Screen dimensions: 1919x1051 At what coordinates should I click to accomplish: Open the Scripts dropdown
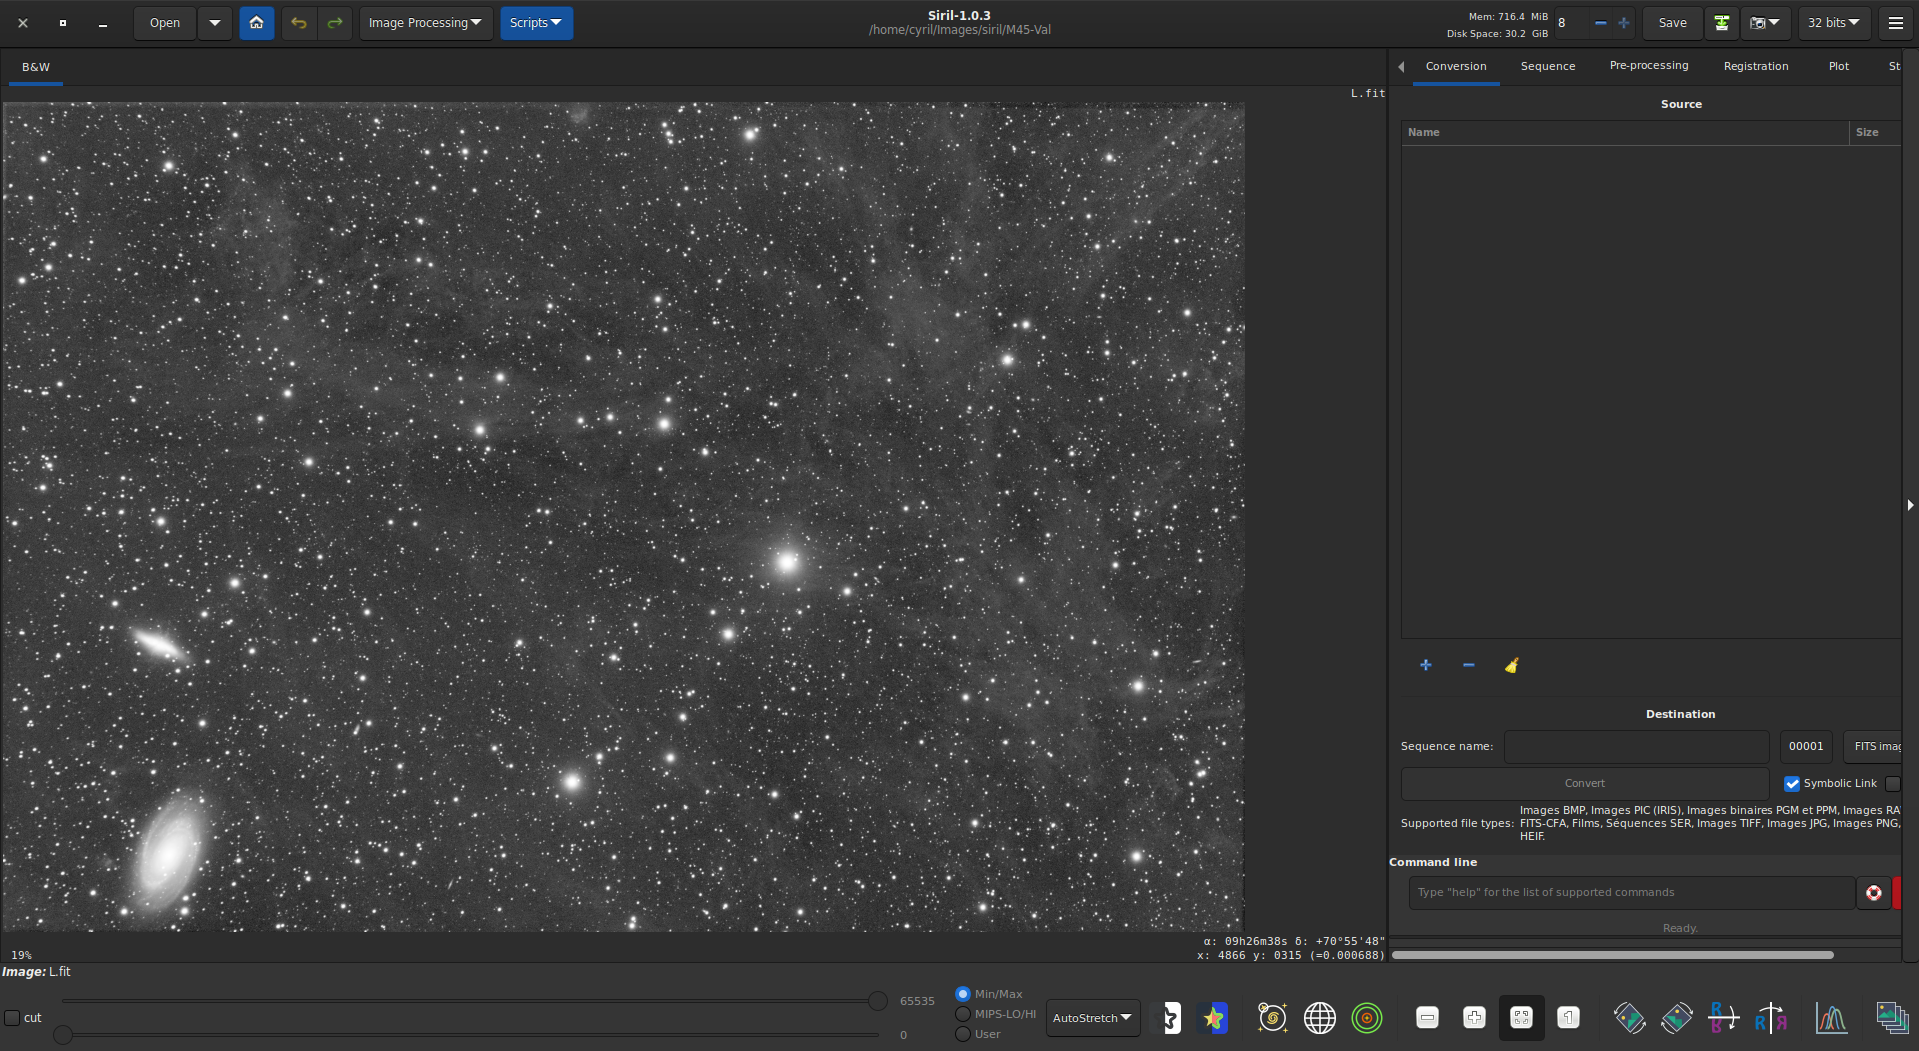pyautogui.click(x=536, y=22)
